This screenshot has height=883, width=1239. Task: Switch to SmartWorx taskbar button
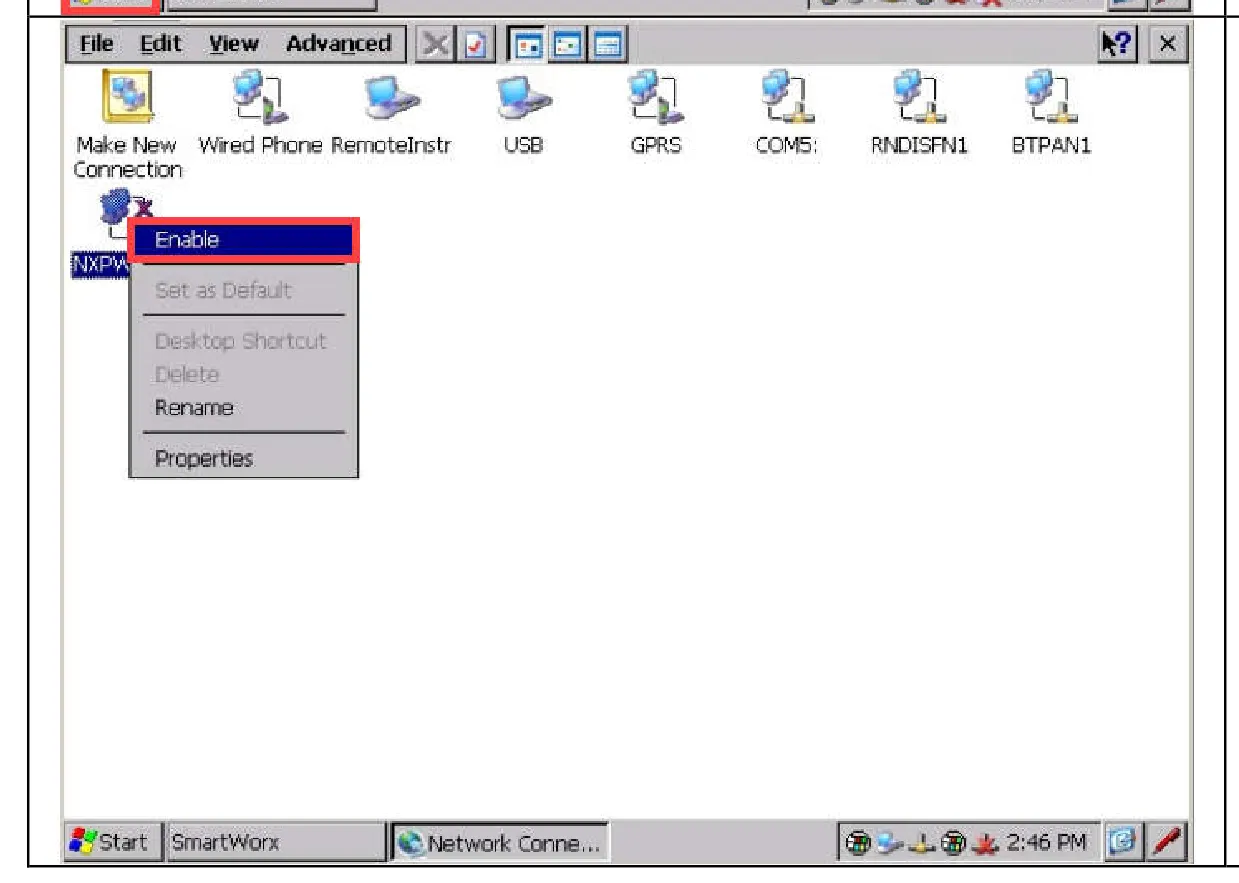274,843
